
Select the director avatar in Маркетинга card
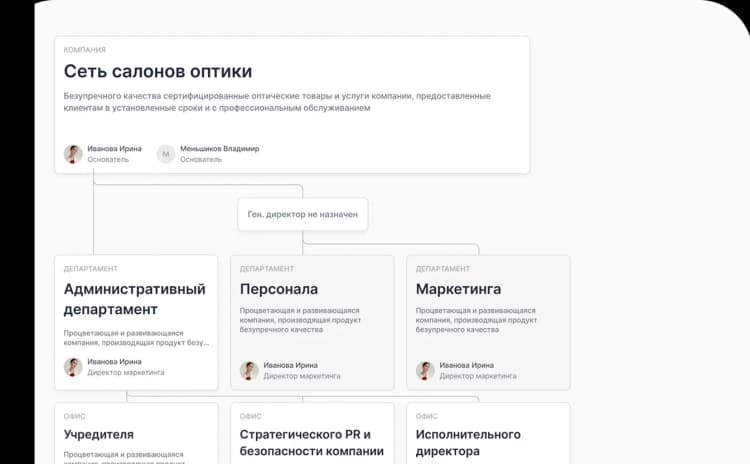coord(425,370)
